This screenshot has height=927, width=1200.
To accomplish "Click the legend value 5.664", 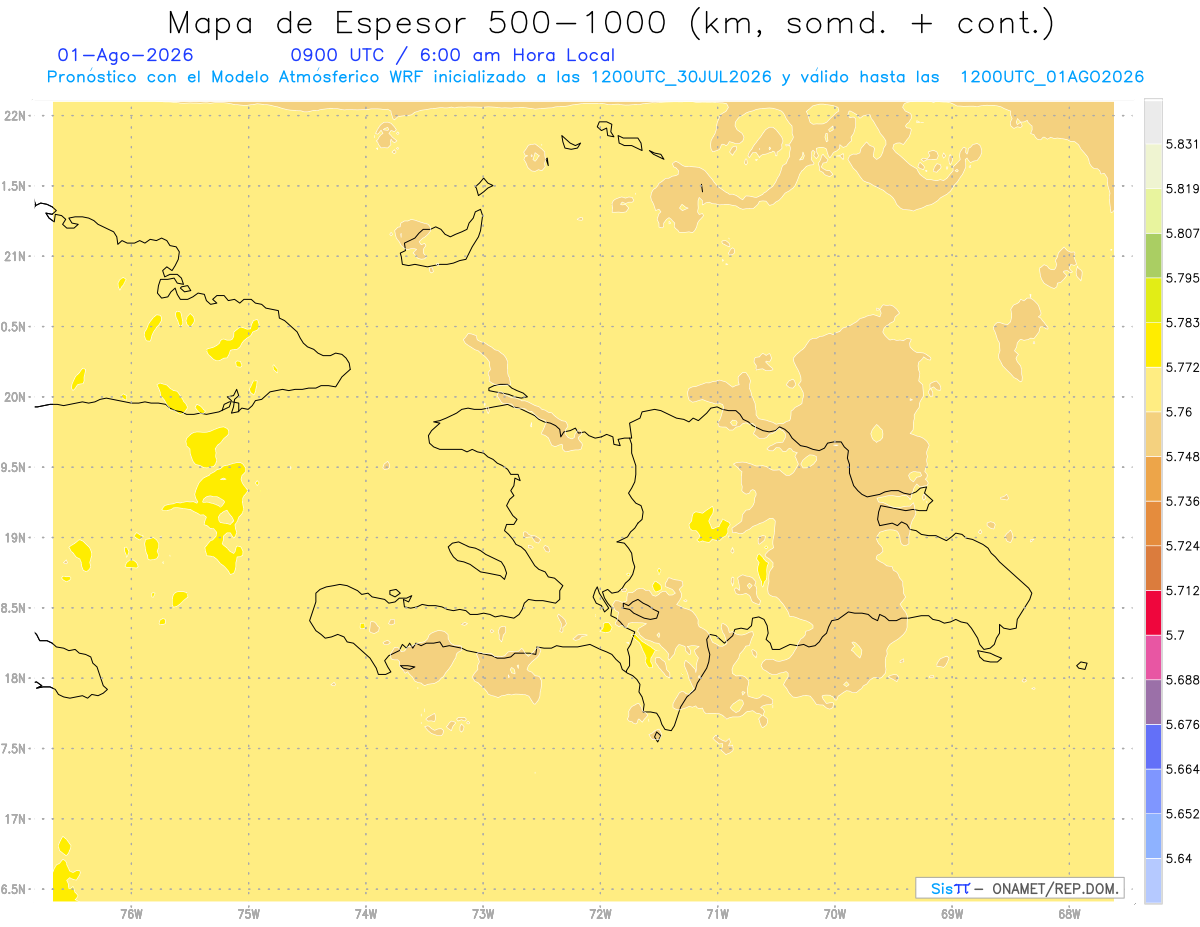I will click(1182, 769).
